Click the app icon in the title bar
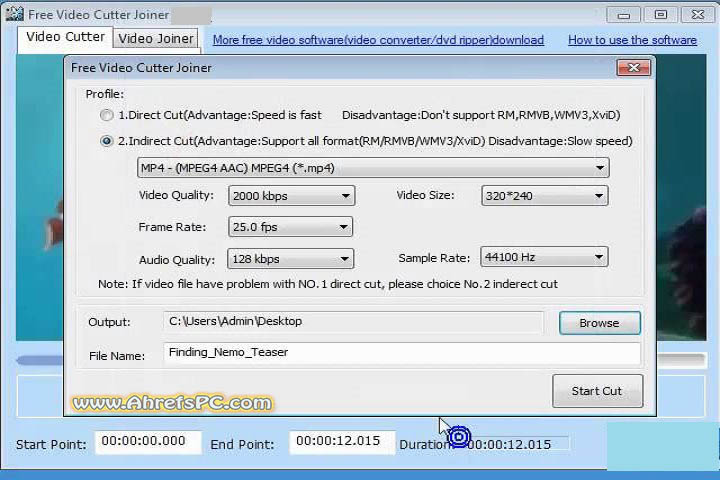The width and height of the screenshot is (720, 480). click(x=15, y=14)
